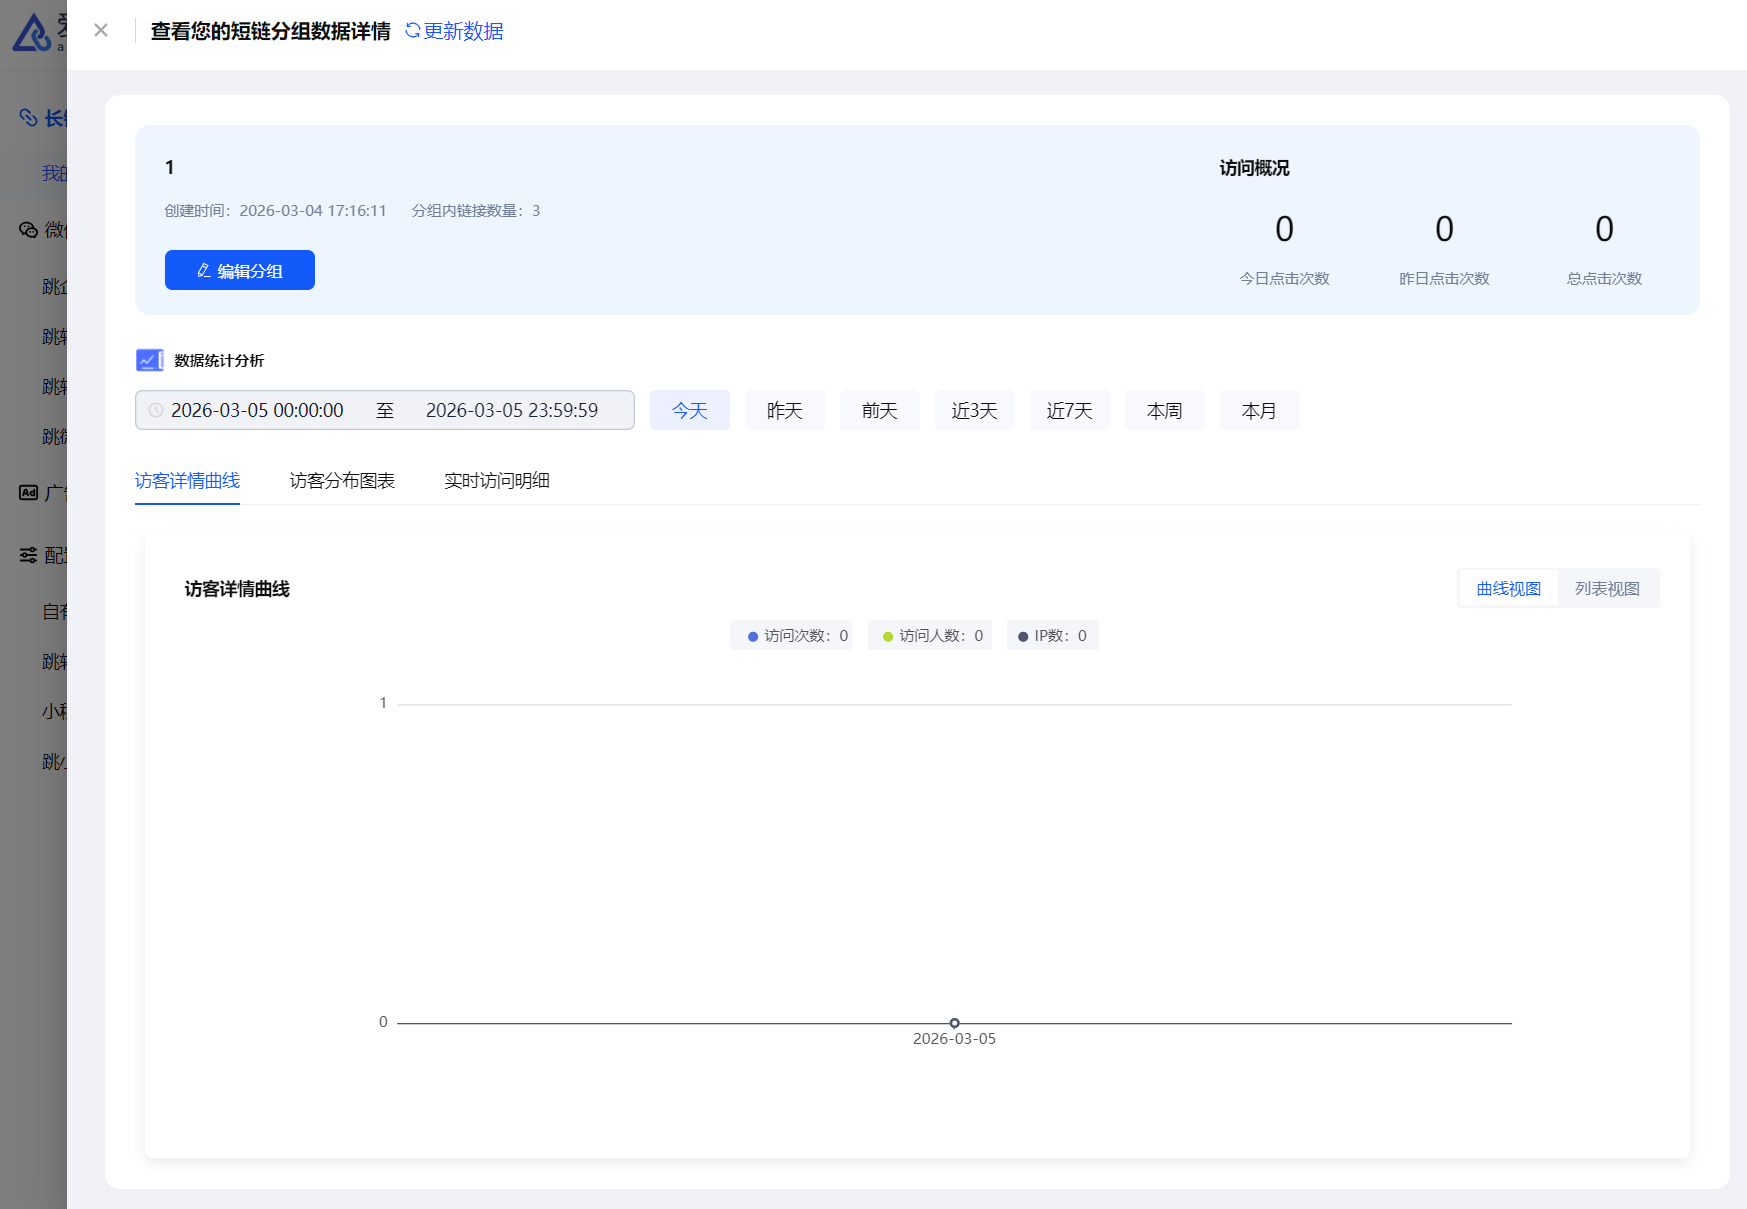Open the 实时访问明细 tab

[x=497, y=481]
